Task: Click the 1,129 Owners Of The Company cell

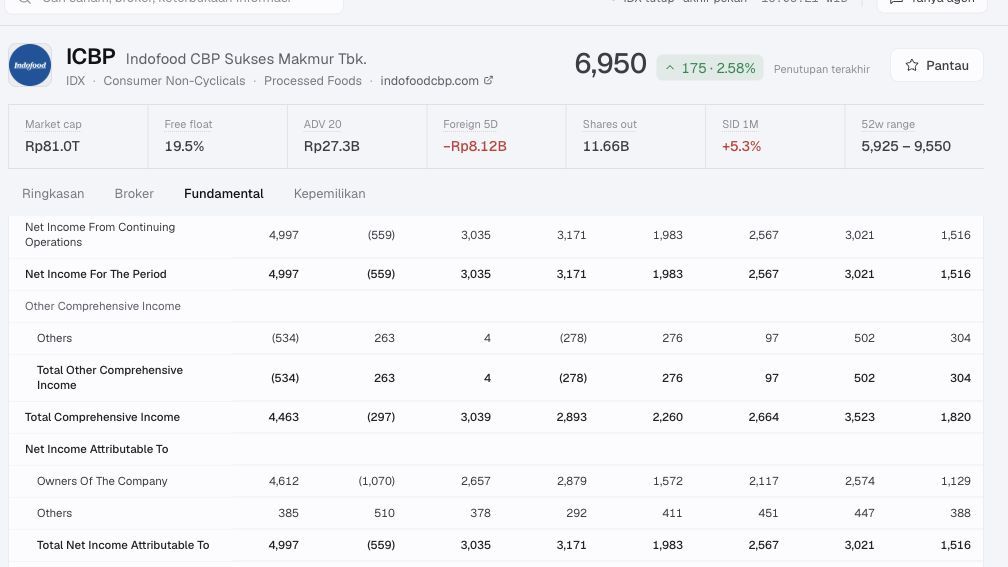Action: click(x=955, y=481)
